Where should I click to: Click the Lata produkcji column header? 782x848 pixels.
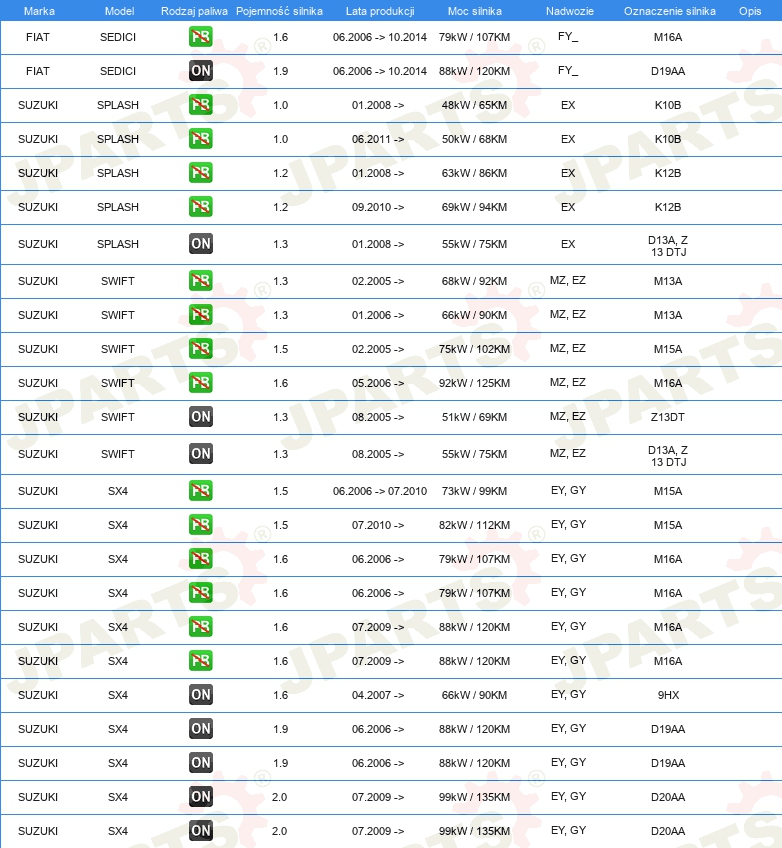coord(380,11)
